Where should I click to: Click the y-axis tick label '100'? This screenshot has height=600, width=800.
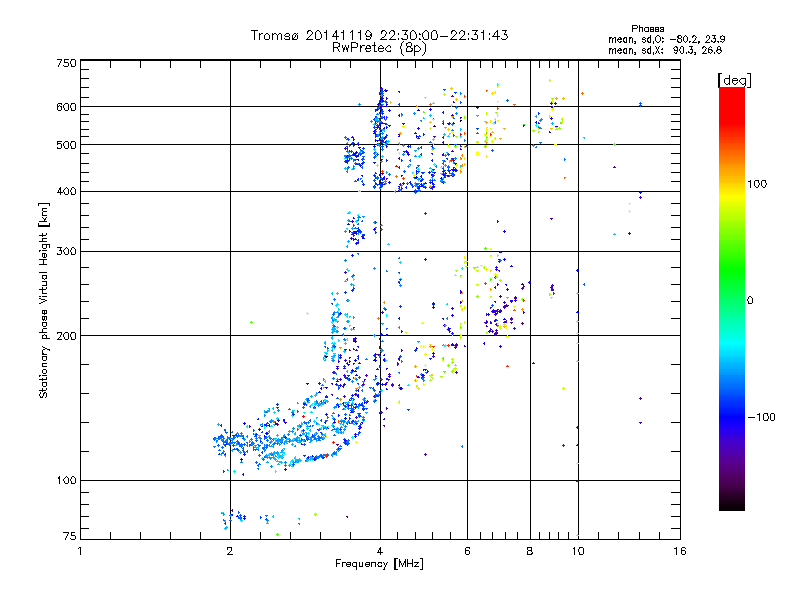[x=66, y=480]
